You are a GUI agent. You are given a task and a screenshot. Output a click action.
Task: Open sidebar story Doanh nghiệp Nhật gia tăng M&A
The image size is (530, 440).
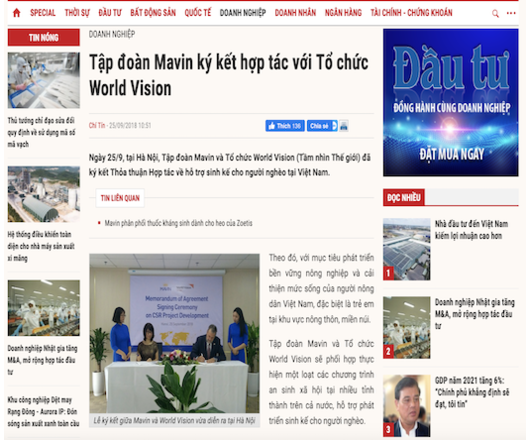point(42,360)
